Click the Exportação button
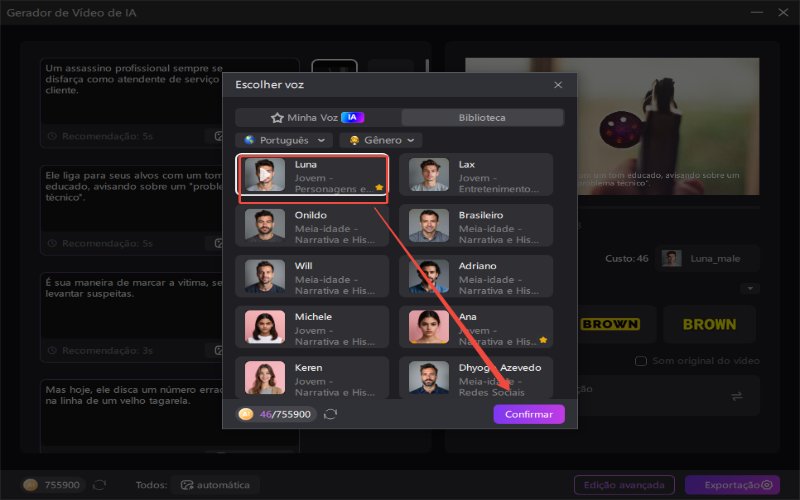This screenshot has height=500, width=800. (732, 485)
